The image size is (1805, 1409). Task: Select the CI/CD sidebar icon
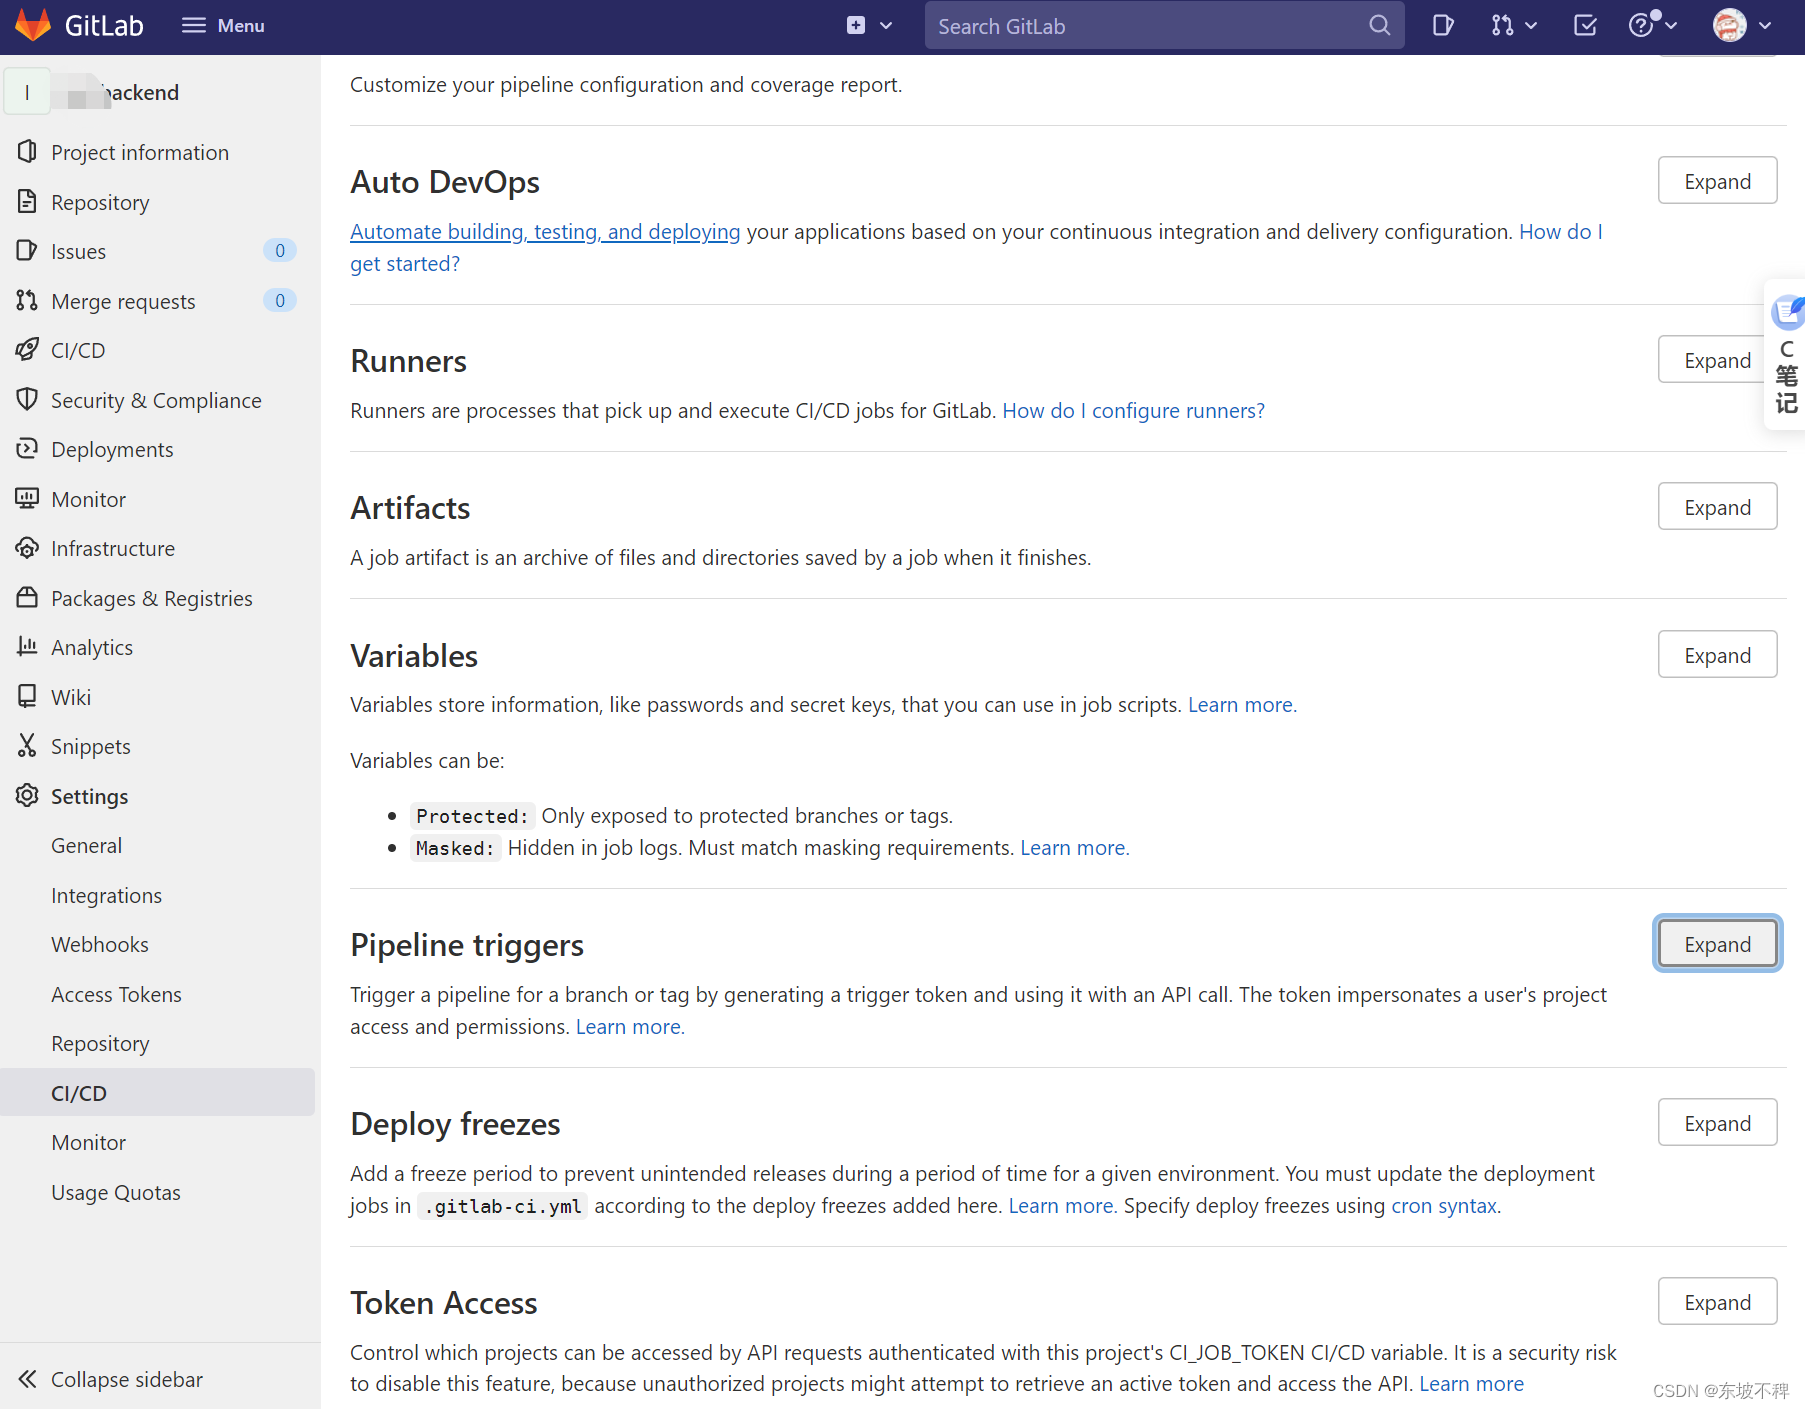(27, 350)
